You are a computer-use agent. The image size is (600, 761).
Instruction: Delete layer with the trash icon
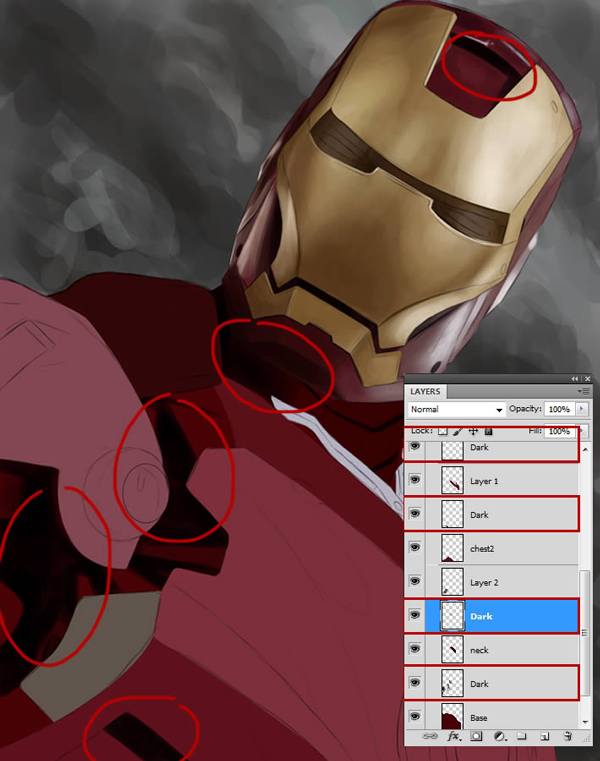[567, 736]
